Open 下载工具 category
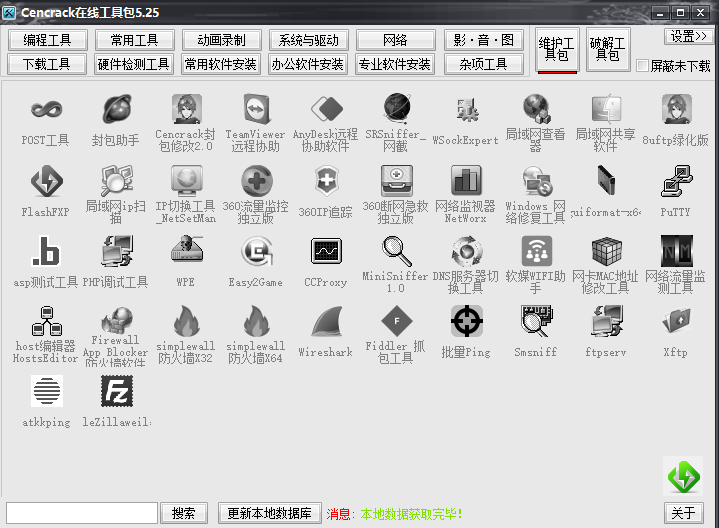This screenshot has height=528, width=719. (x=47, y=64)
